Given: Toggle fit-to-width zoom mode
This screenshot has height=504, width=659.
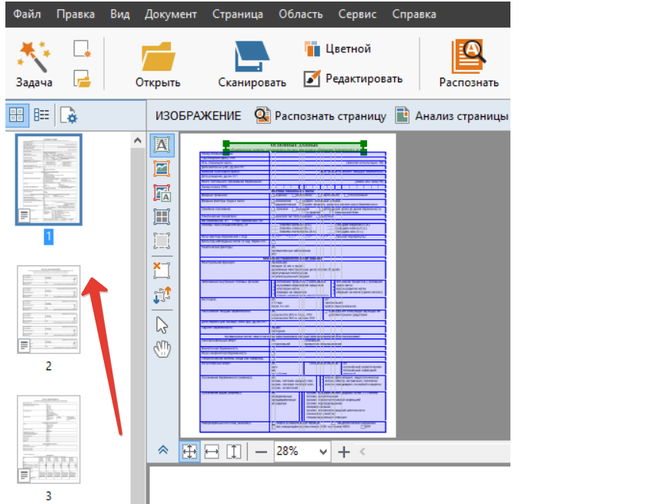Looking at the screenshot, I should point(212,452).
